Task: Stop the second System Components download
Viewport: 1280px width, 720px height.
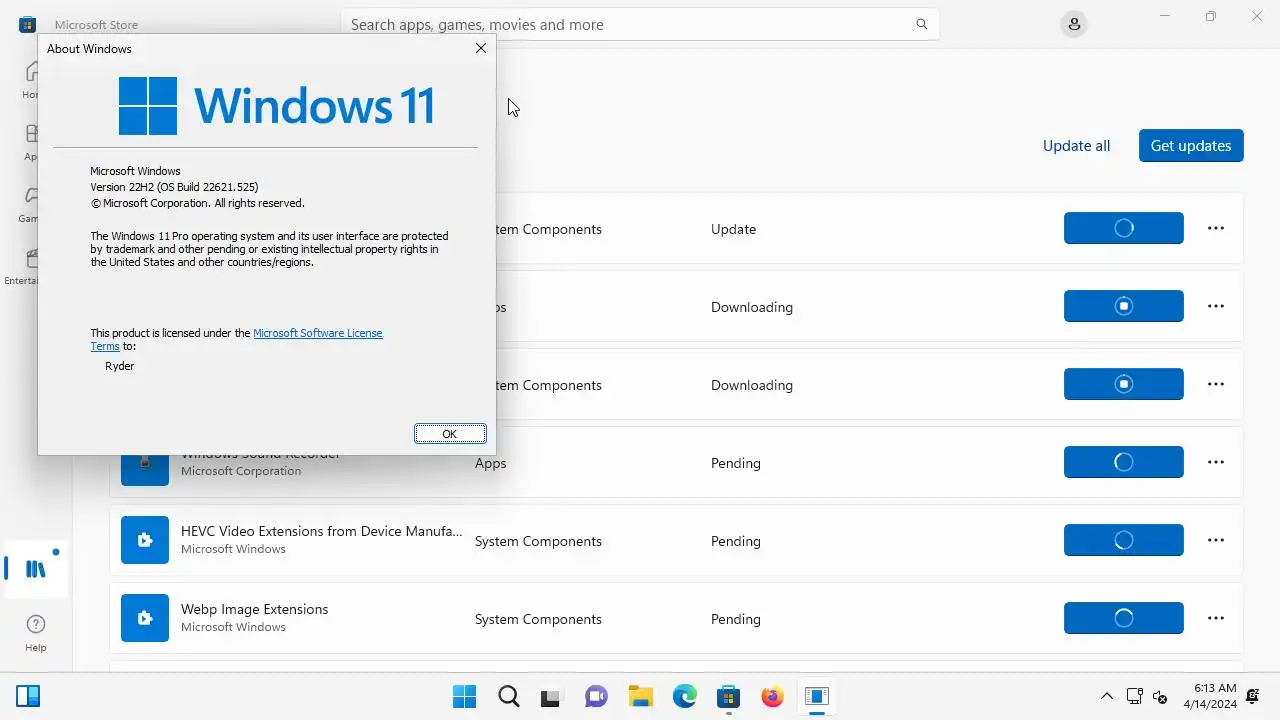Action: tap(1124, 384)
